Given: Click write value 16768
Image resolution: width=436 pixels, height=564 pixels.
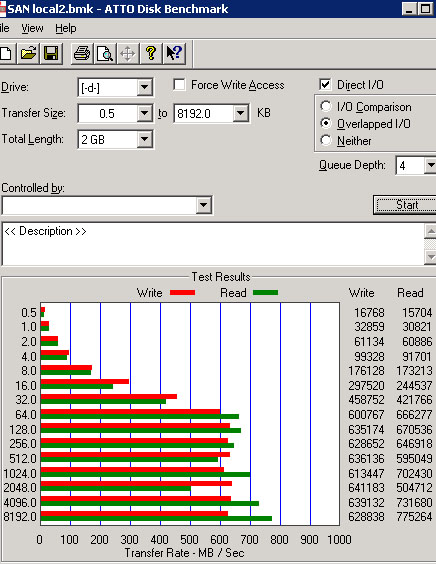Looking at the screenshot, I should pos(369,313).
